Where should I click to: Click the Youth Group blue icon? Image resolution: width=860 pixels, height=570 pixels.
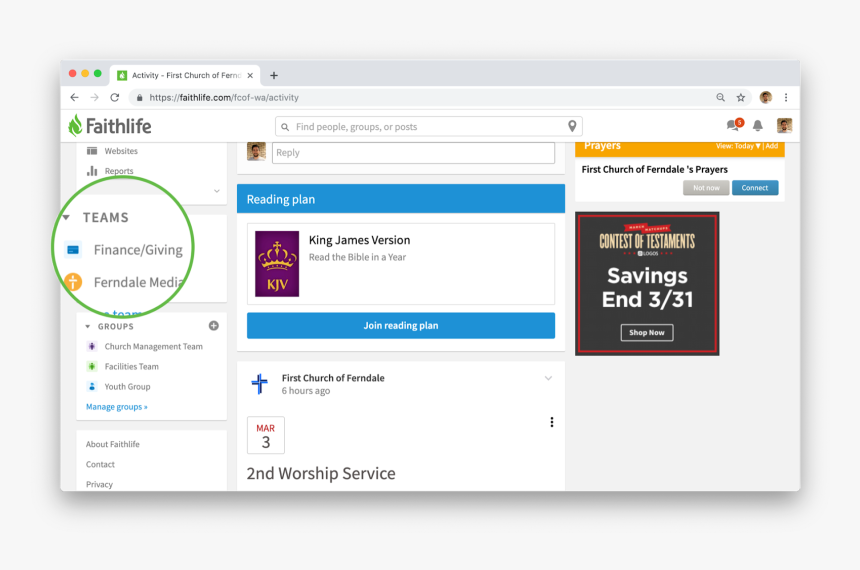92,386
